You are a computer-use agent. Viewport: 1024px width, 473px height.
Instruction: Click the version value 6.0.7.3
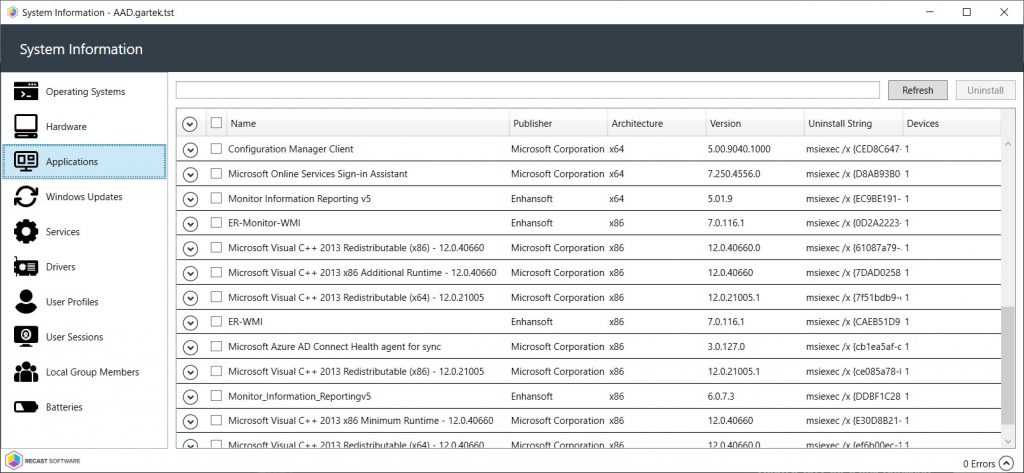[721, 396]
